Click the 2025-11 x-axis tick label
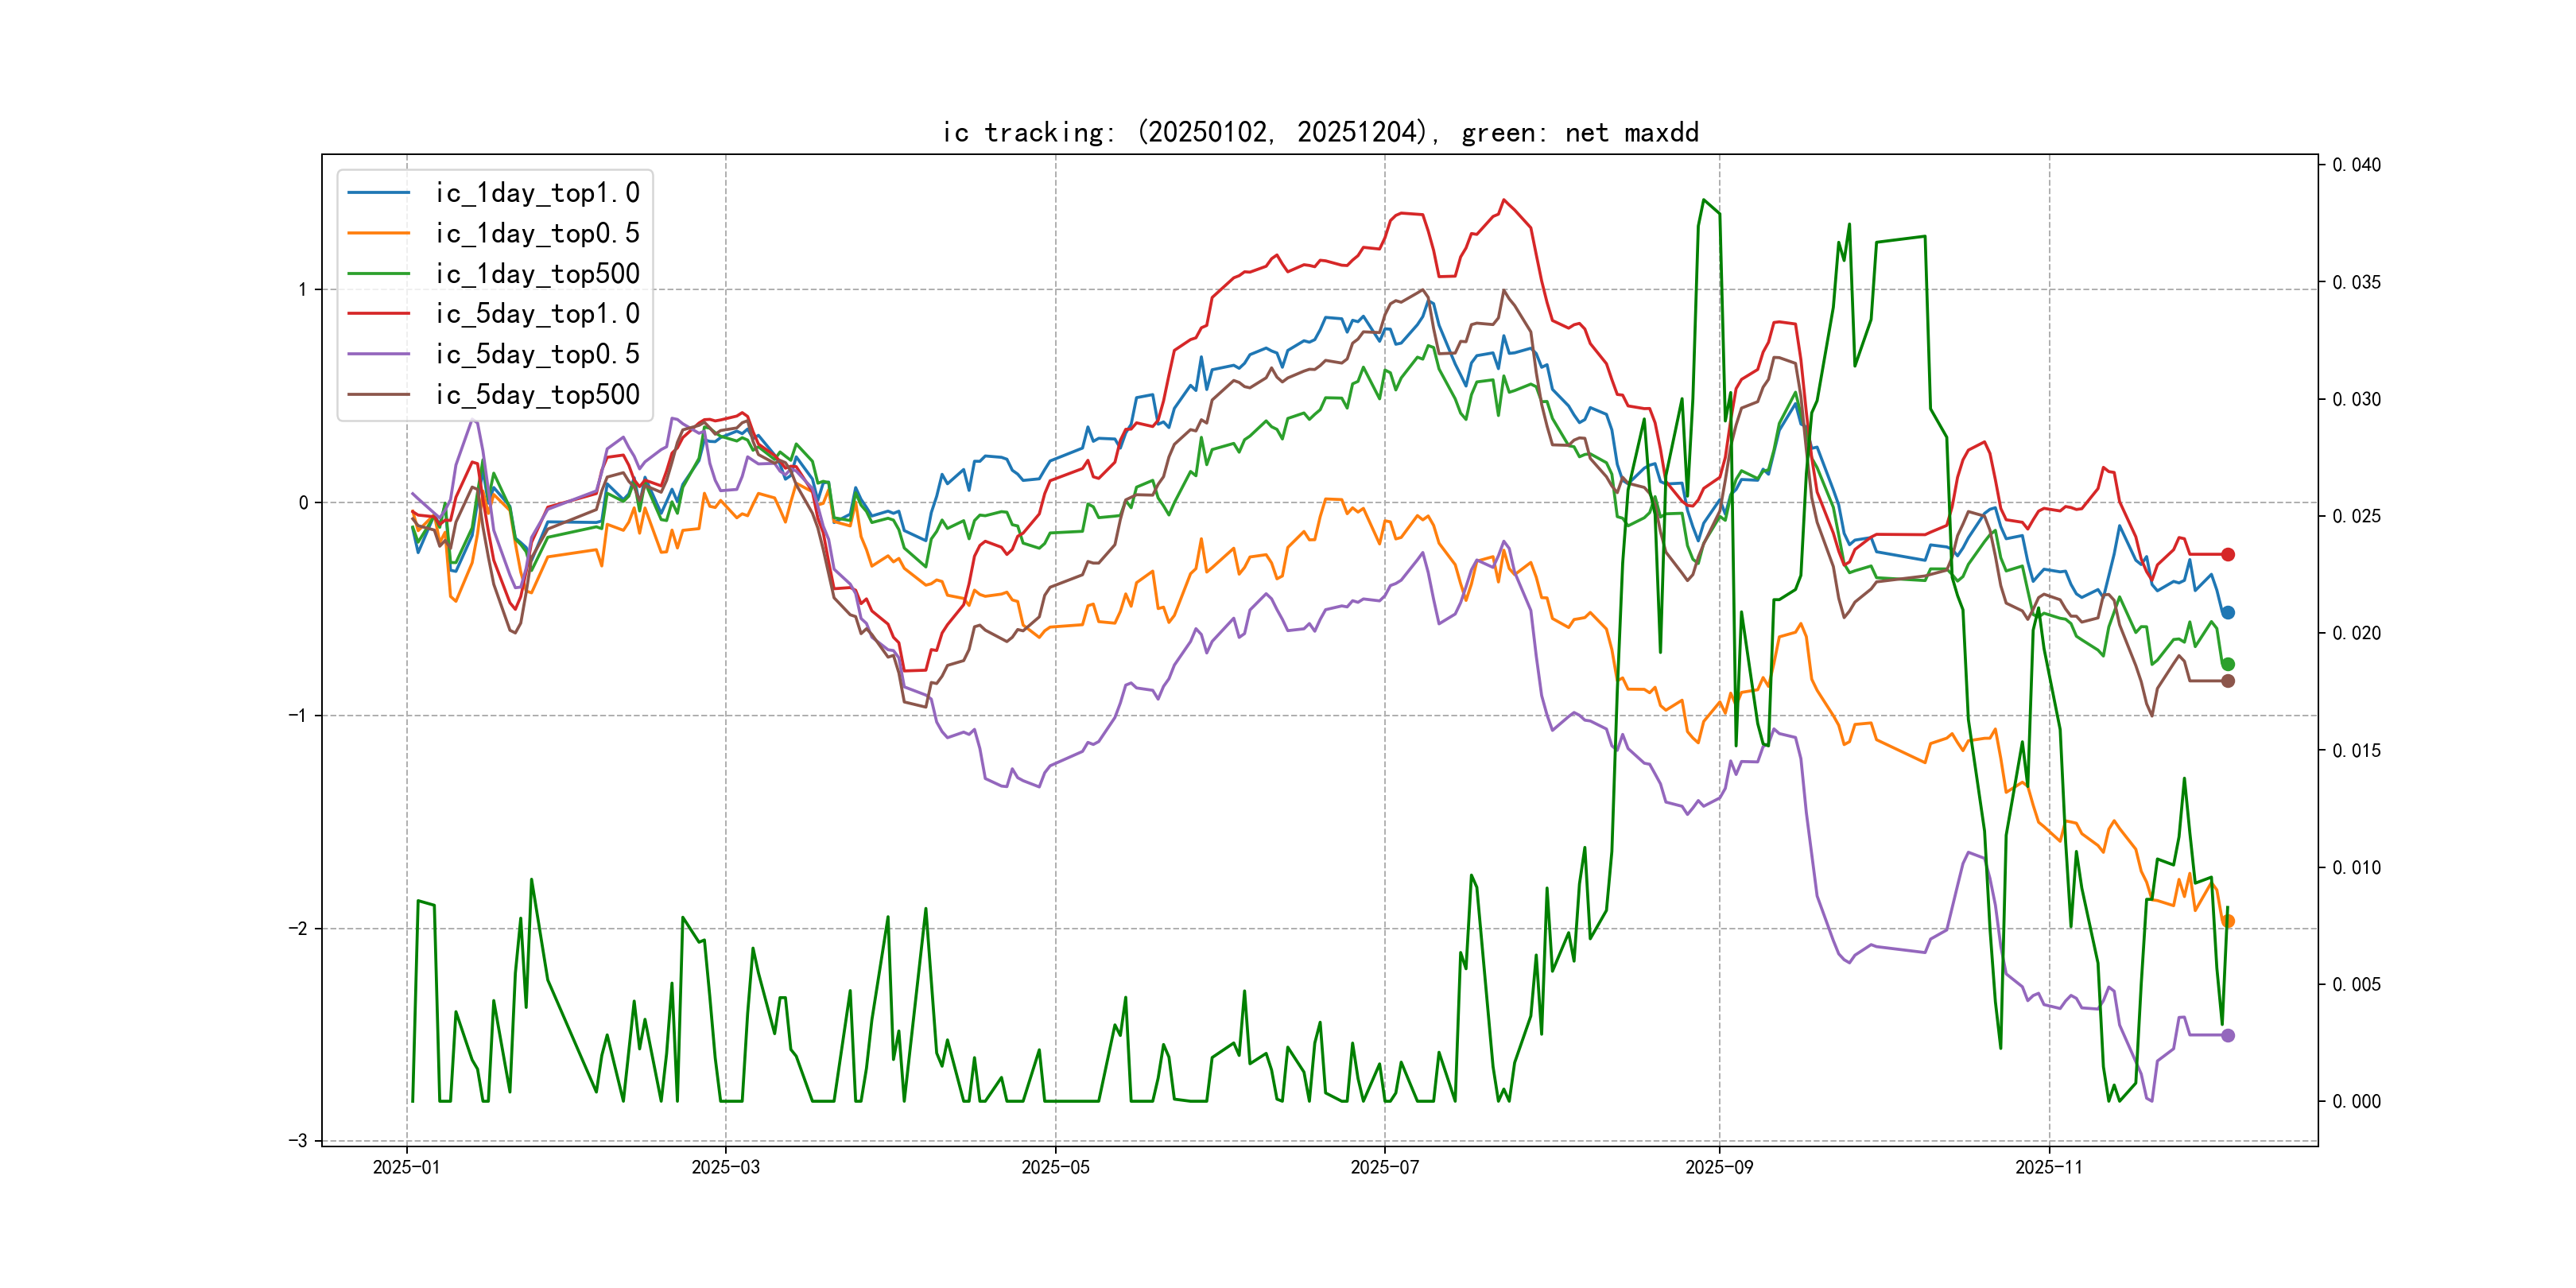The height and width of the screenshot is (1288, 2576). (x=2048, y=1167)
